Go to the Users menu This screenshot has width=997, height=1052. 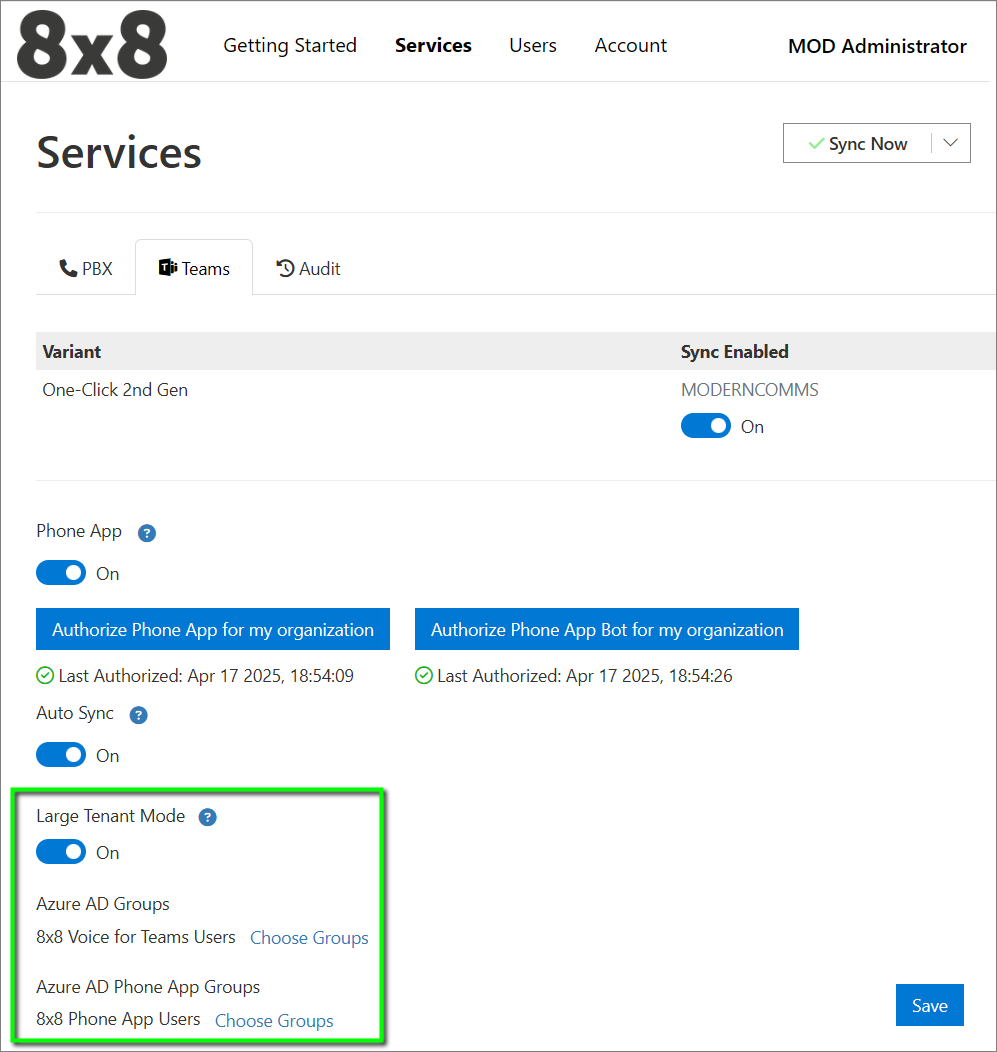pos(533,46)
